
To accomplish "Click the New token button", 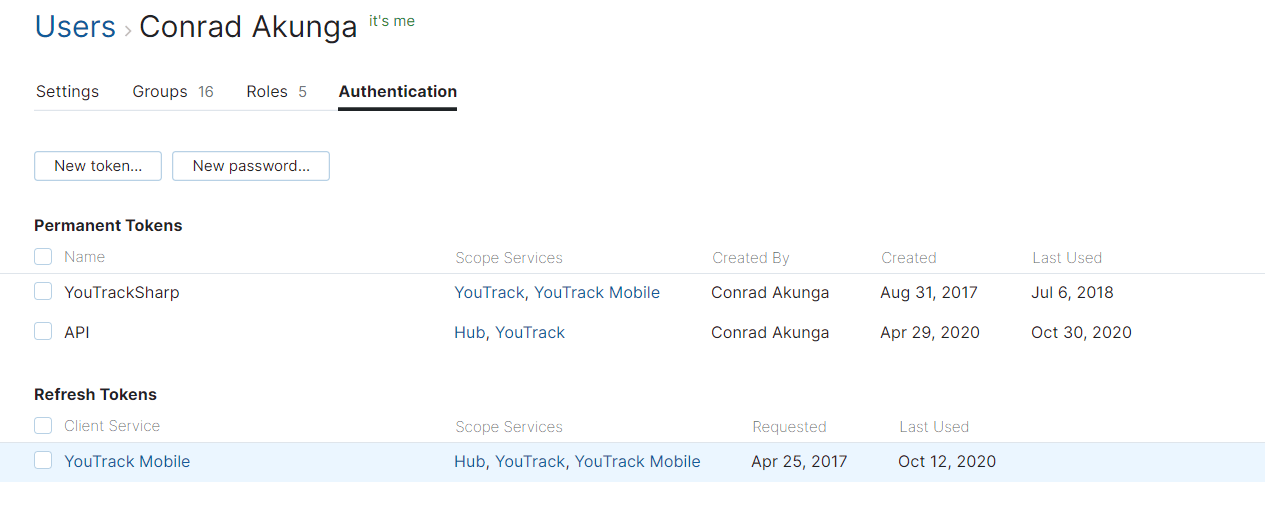I will click(98, 166).
